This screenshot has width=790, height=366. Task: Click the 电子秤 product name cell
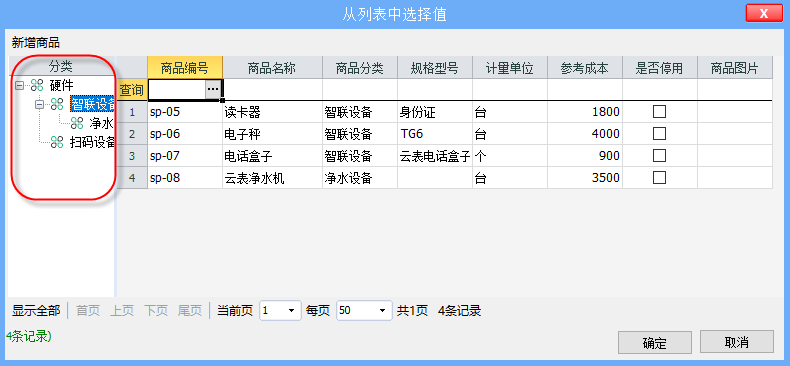(272, 134)
